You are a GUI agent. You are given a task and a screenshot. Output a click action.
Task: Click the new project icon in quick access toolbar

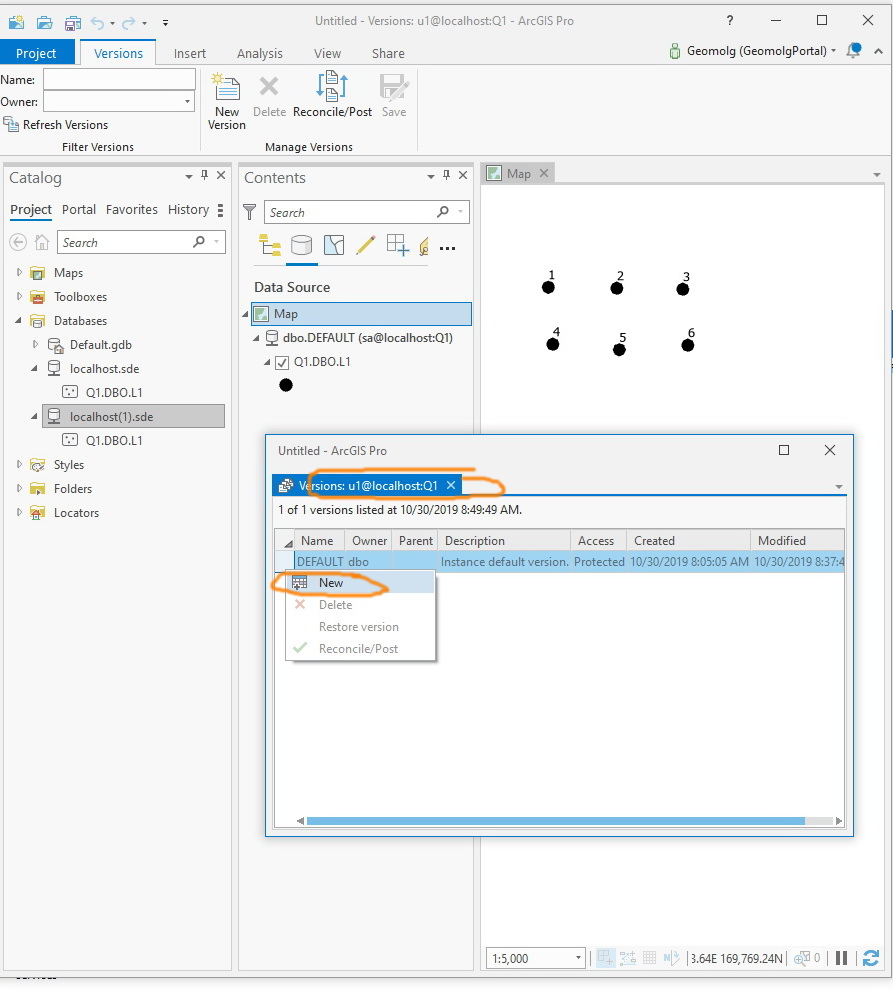(17, 23)
